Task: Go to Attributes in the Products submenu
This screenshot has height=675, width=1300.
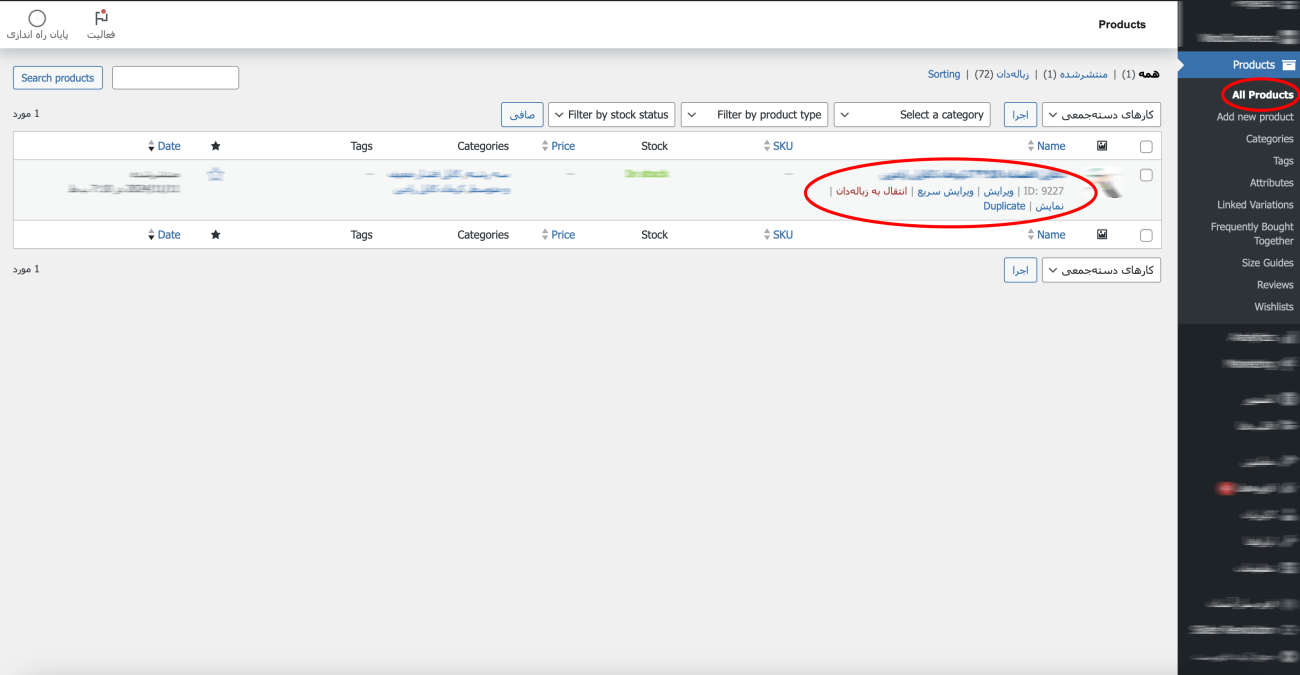Action: pyautogui.click(x=1271, y=183)
